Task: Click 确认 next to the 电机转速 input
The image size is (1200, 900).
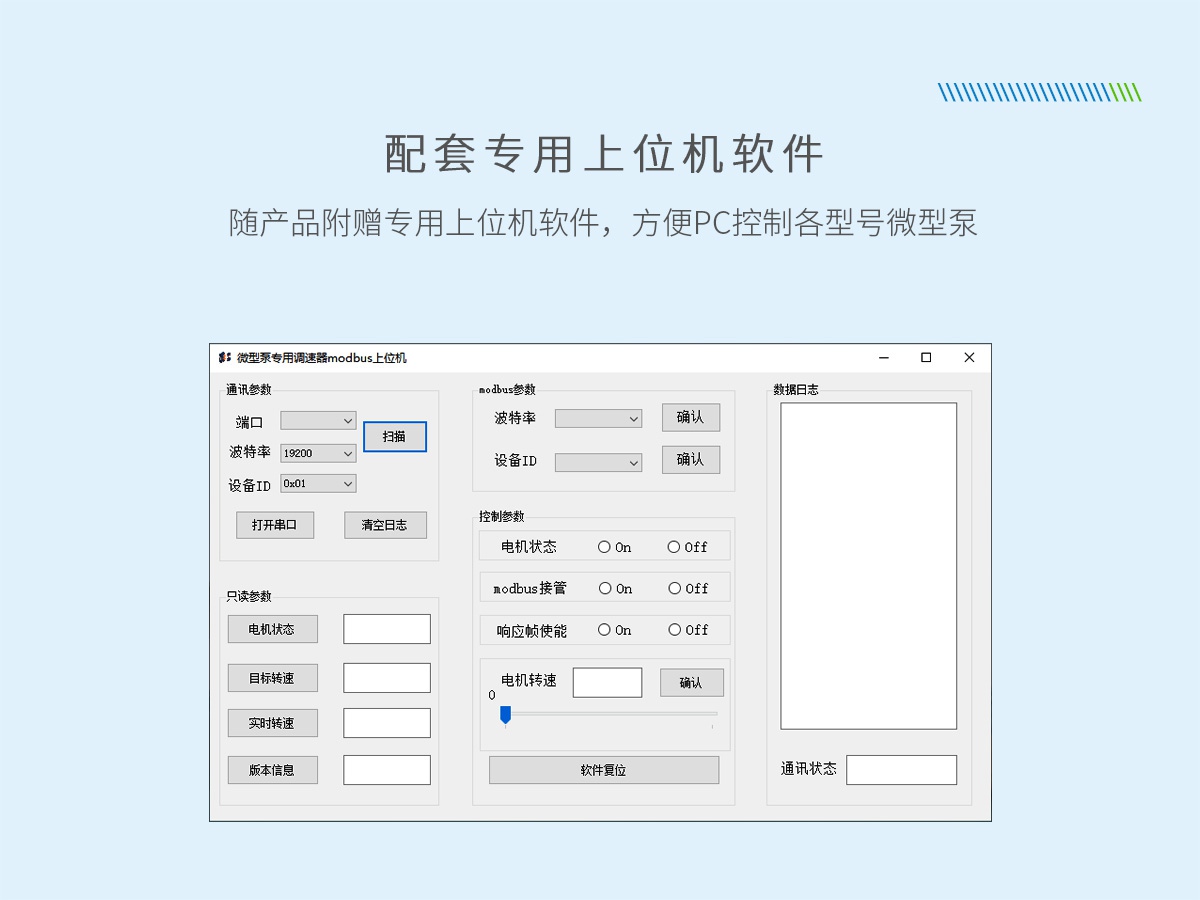Action: click(x=691, y=682)
